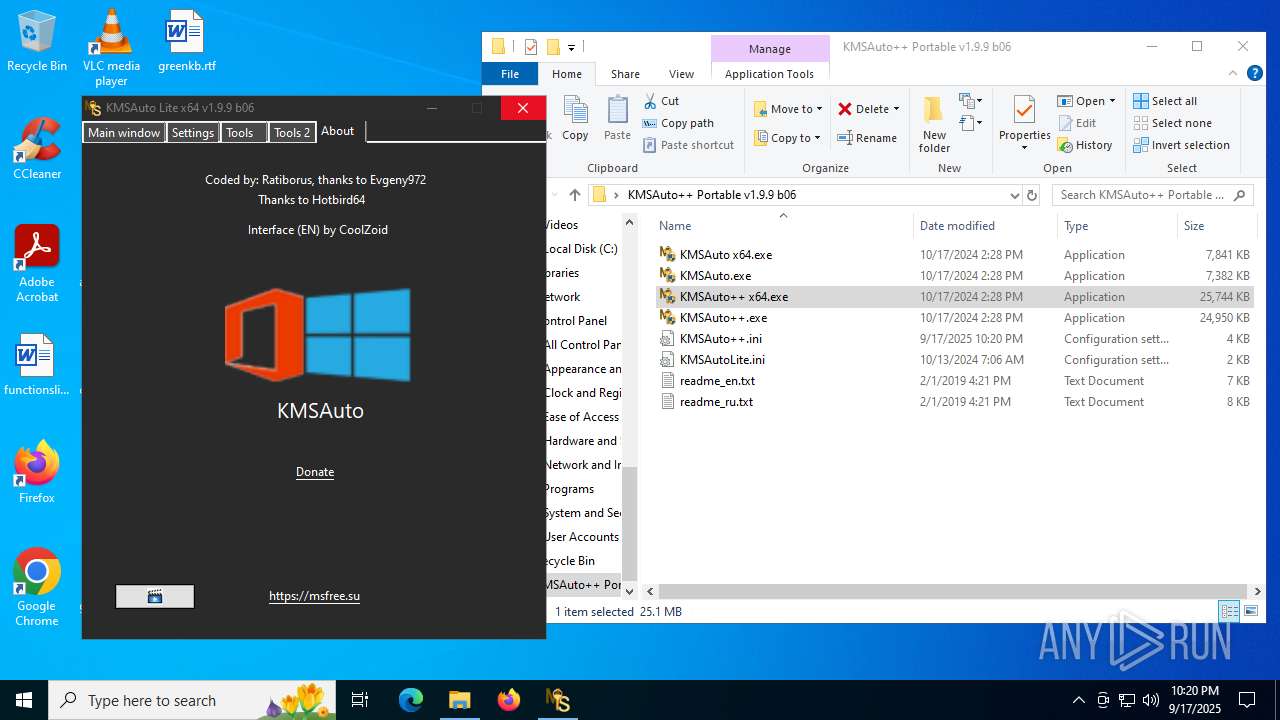Image resolution: width=1280 pixels, height=720 pixels.
Task: Open the Windows Start menu
Action: pyautogui.click(x=24, y=700)
